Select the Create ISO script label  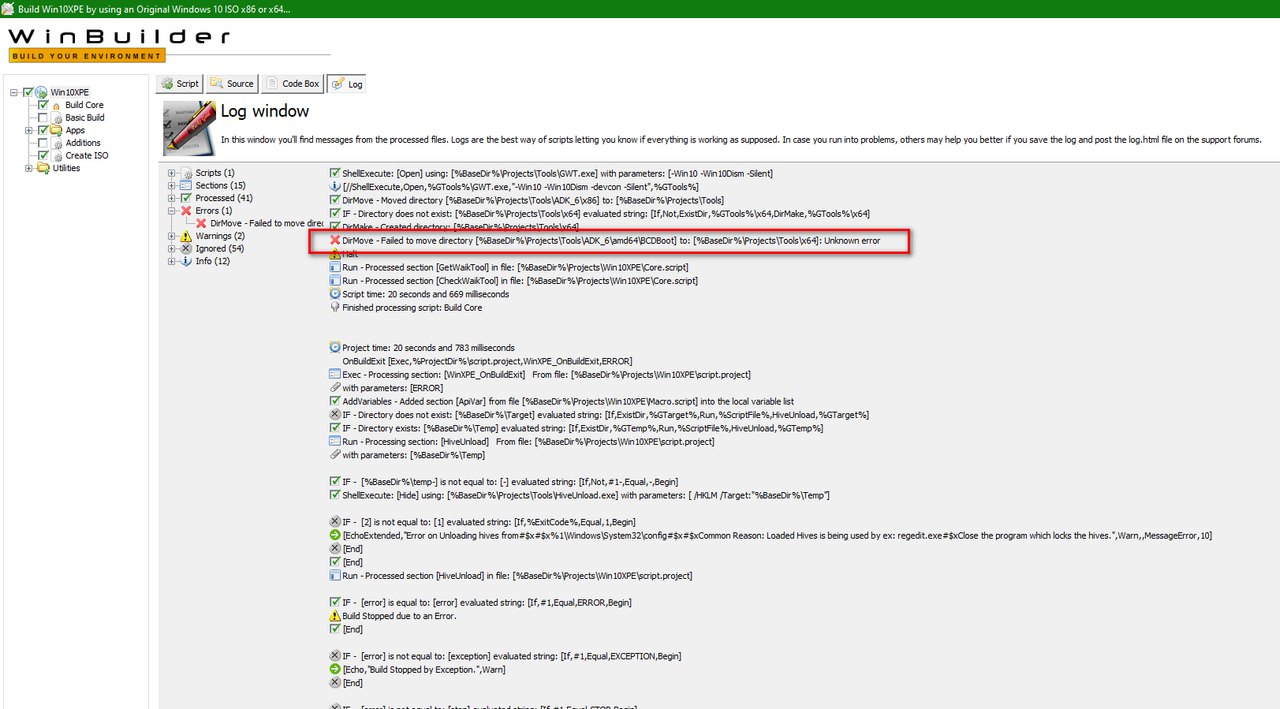click(x=87, y=156)
